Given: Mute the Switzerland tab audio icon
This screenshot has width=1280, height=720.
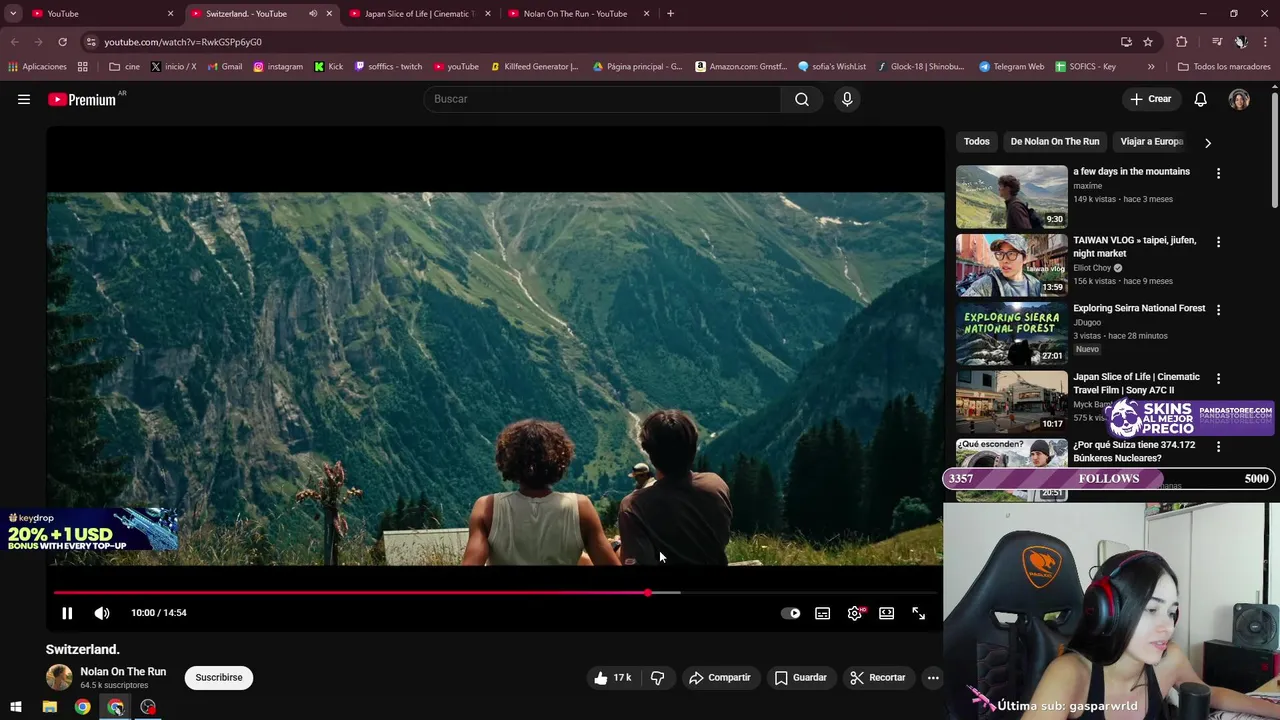Looking at the screenshot, I should [x=313, y=14].
